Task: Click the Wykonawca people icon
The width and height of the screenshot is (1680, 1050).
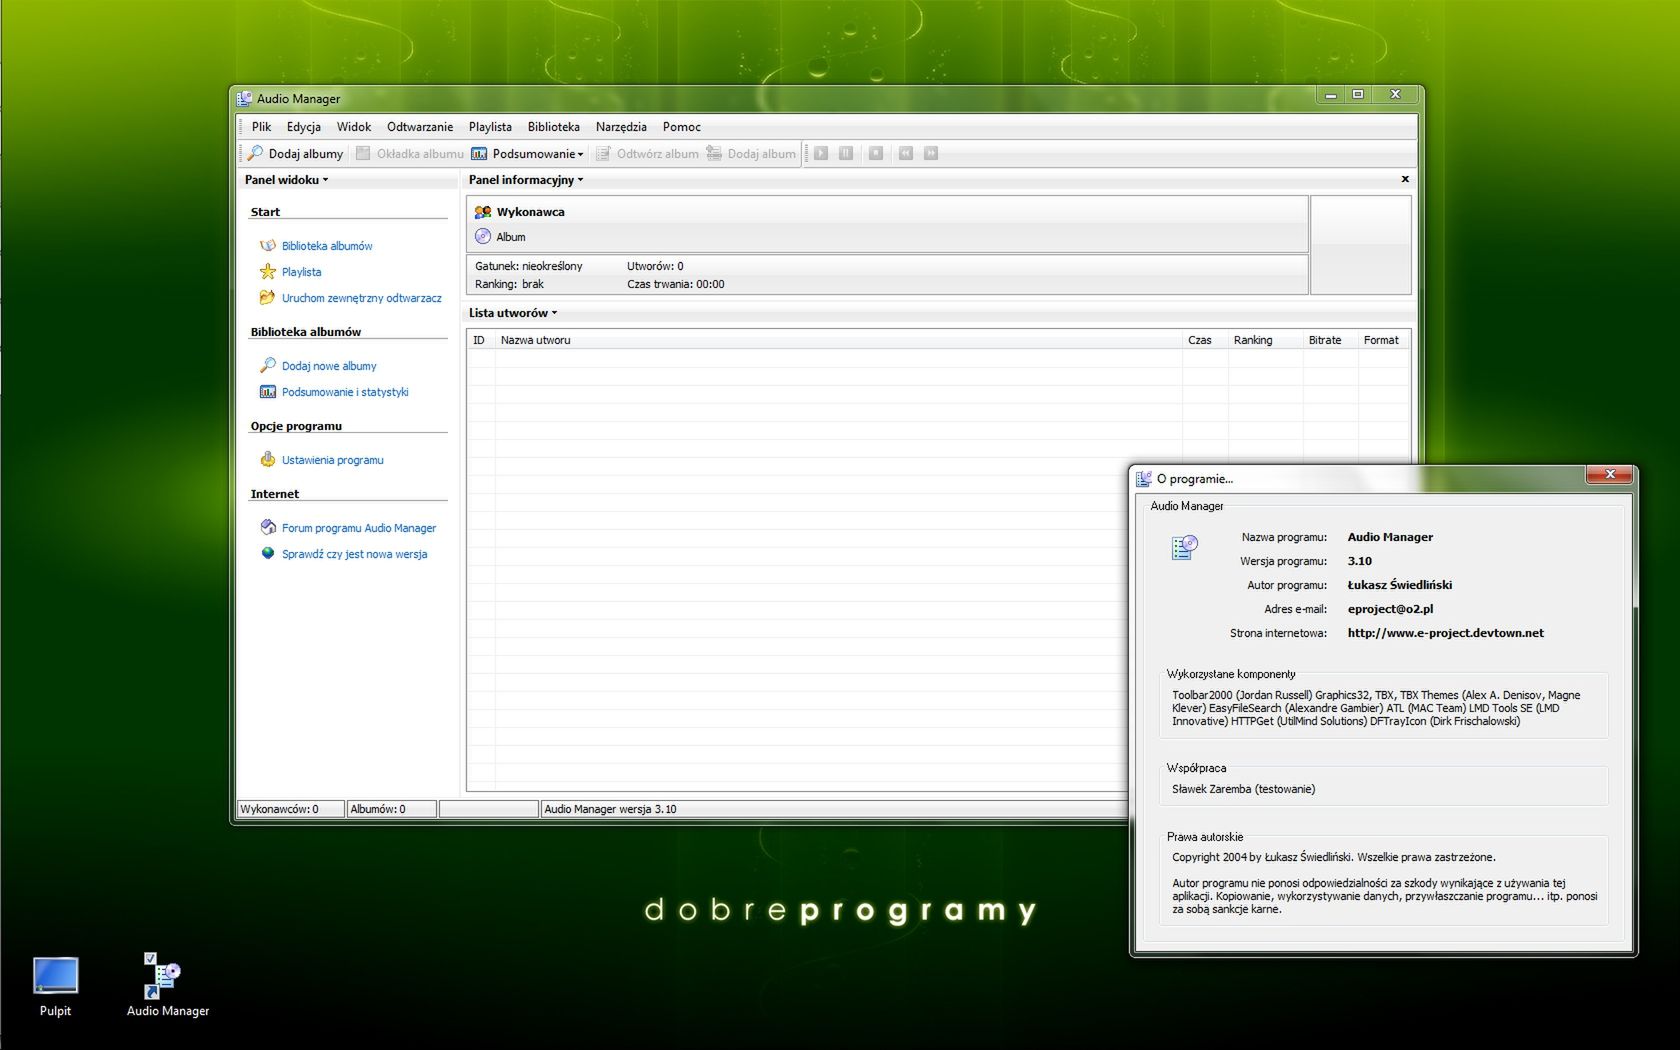Action: [483, 212]
